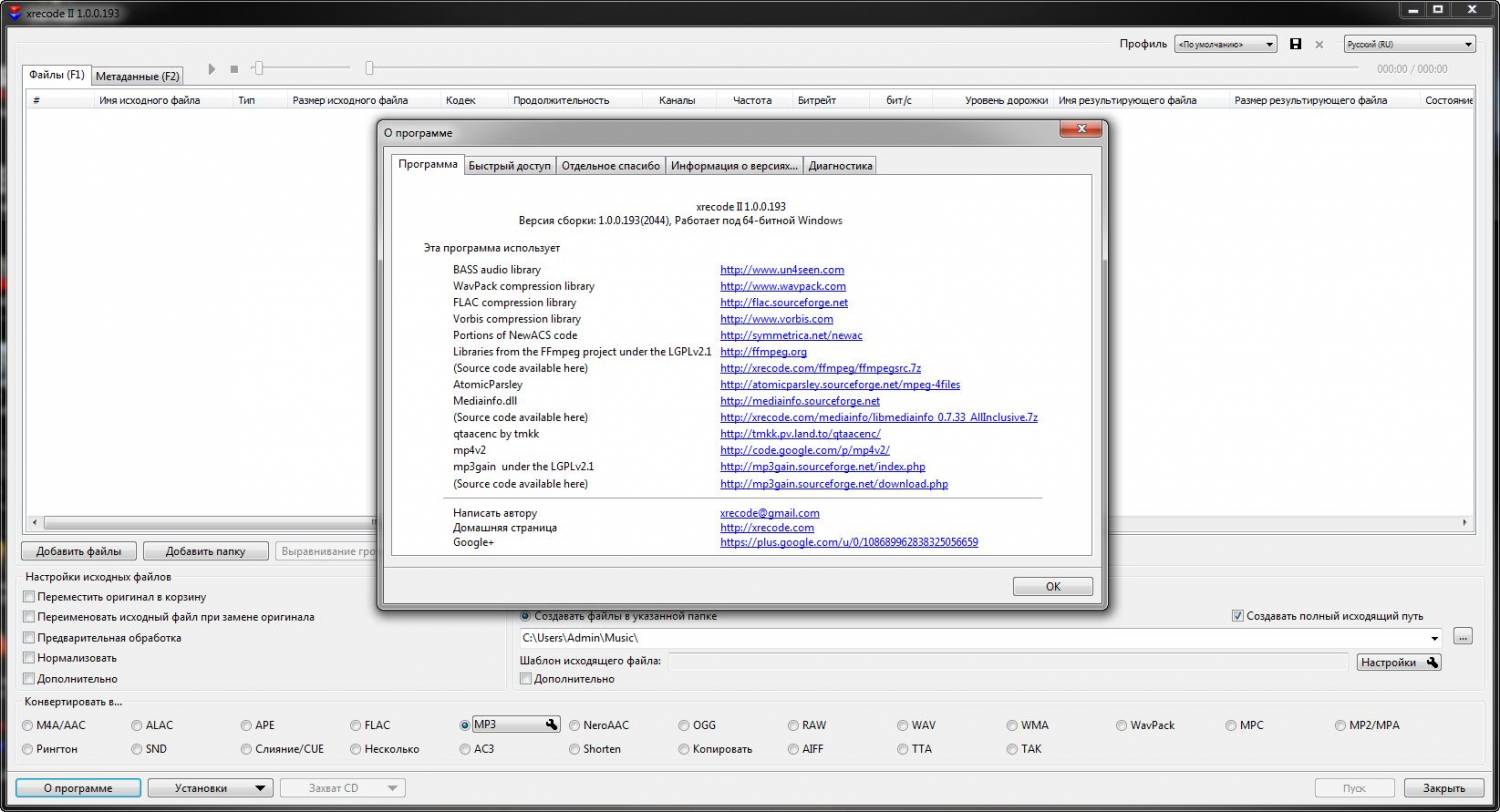This screenshot has height=812, width=1500.
Task: Expand the output folder path dropdown
Action: 1434,637
